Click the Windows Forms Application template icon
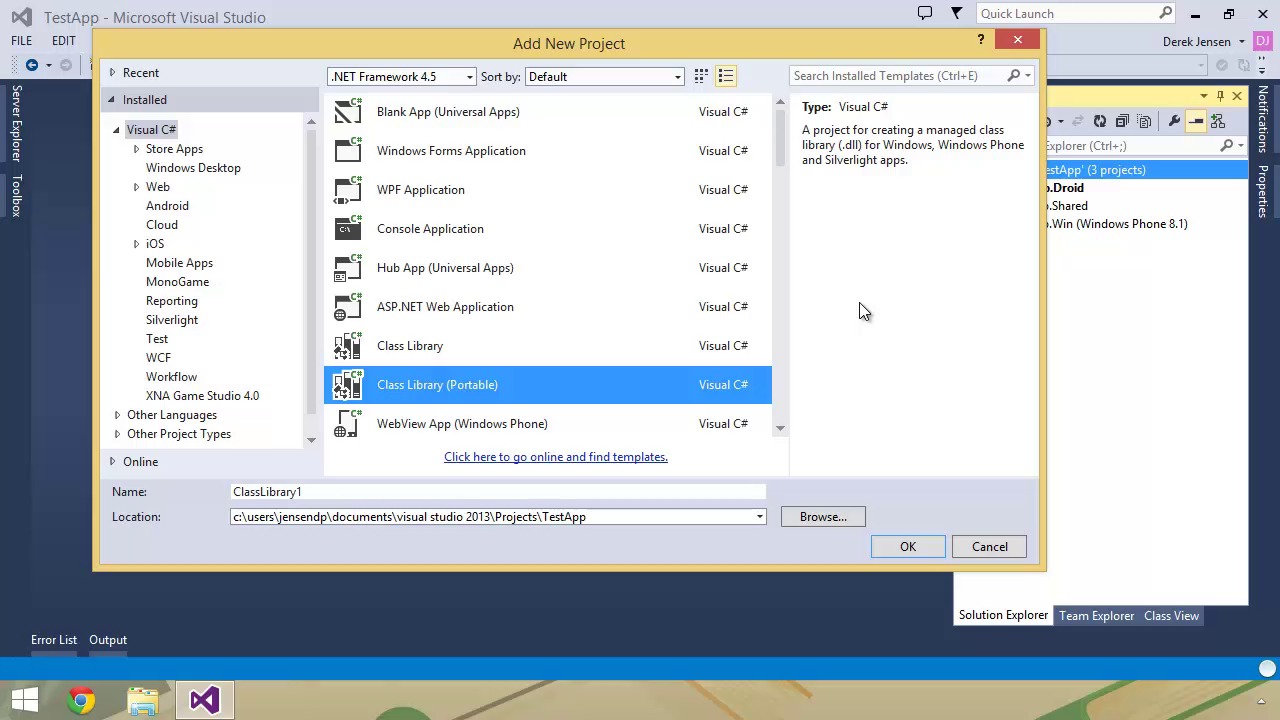1280x720 pixels. [x=347, y=150]
